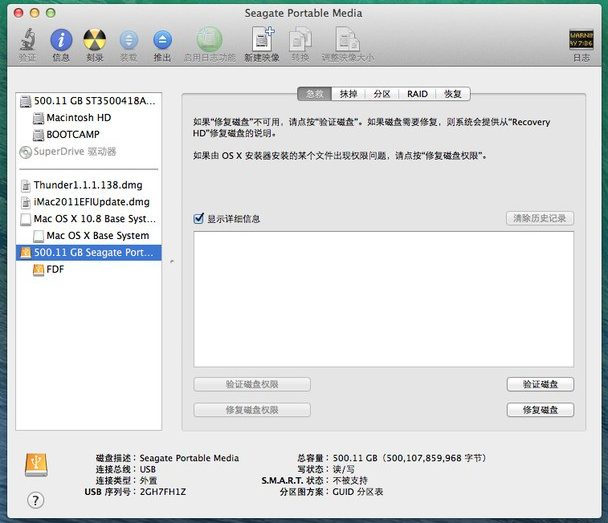Switch to the Restore (恢复) tab
608x523 pixels.
pos(453,94)
